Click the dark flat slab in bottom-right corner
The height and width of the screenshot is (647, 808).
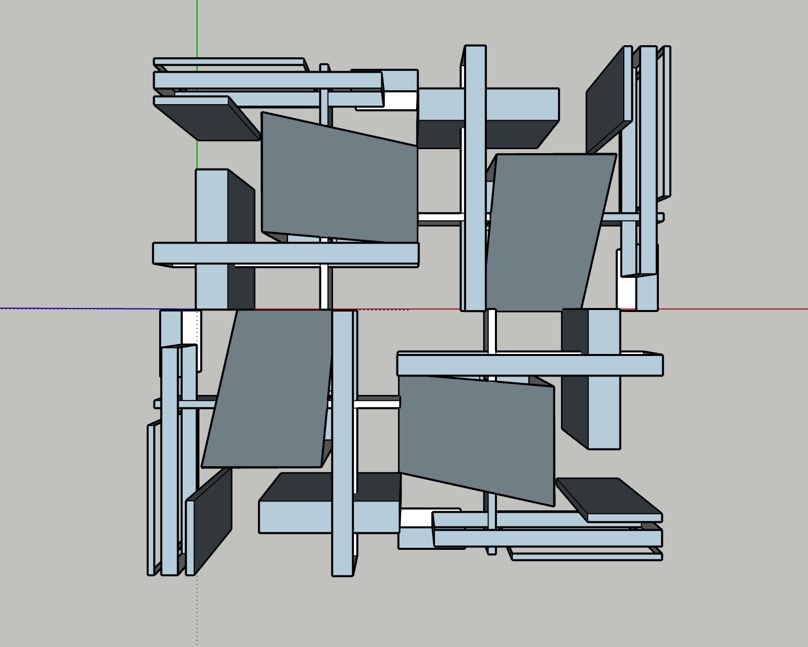[606, 497]
